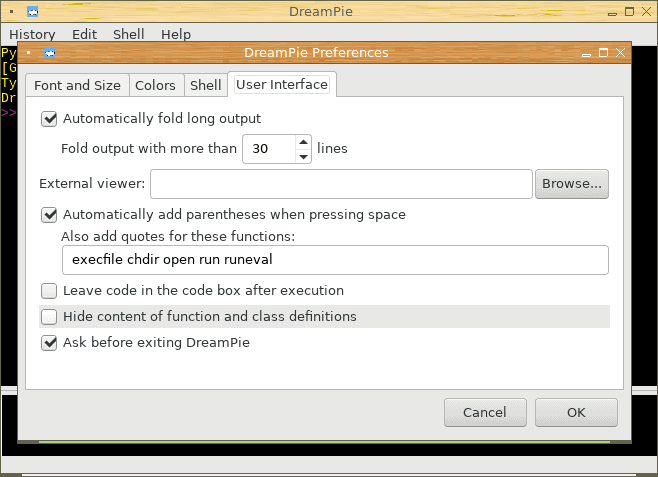658x477 pixels.
Task: Minimize the main DreamPie window
Action: 612,12
